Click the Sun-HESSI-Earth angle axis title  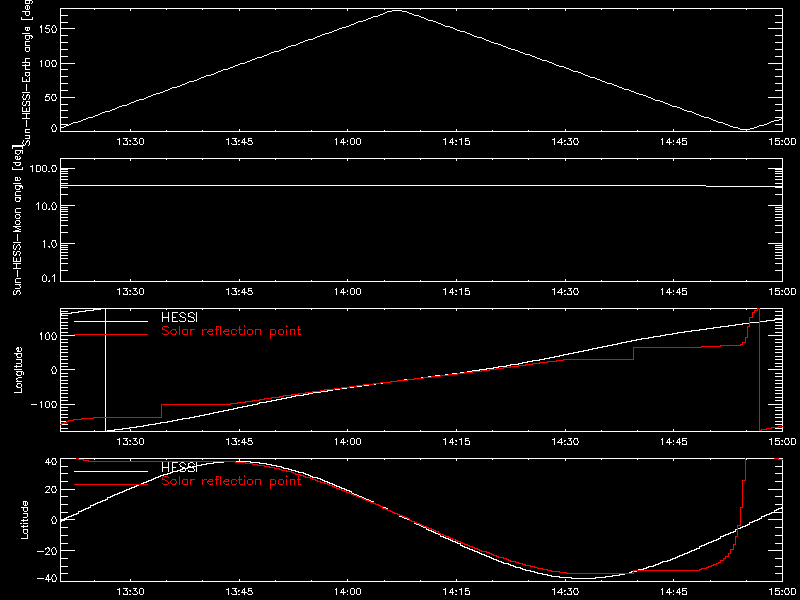pos(29,71)
